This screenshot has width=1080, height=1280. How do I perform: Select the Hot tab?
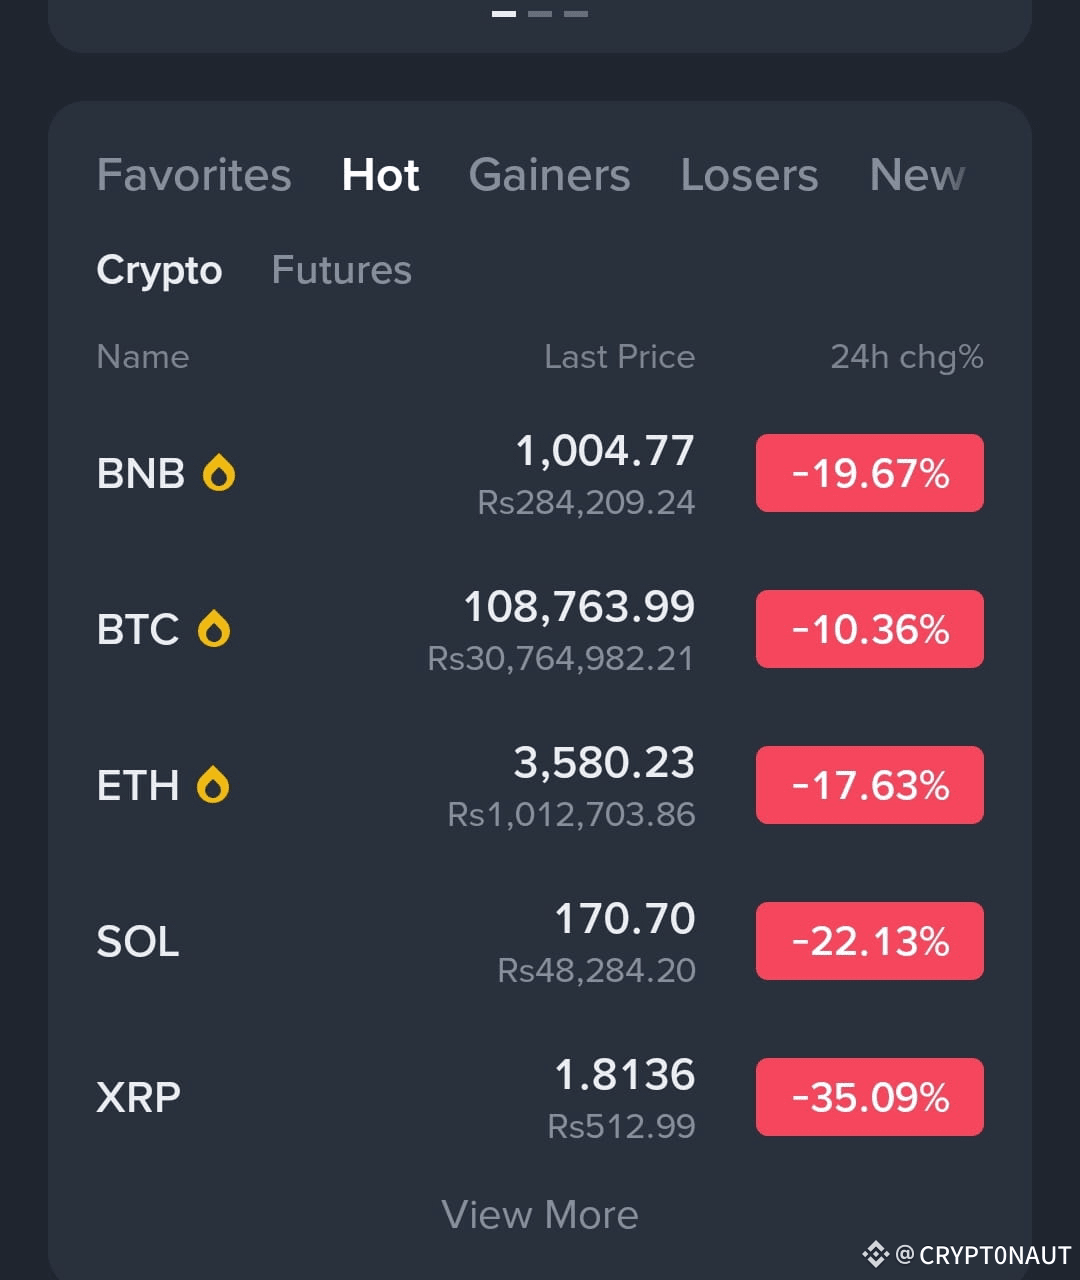pos(380,175)
